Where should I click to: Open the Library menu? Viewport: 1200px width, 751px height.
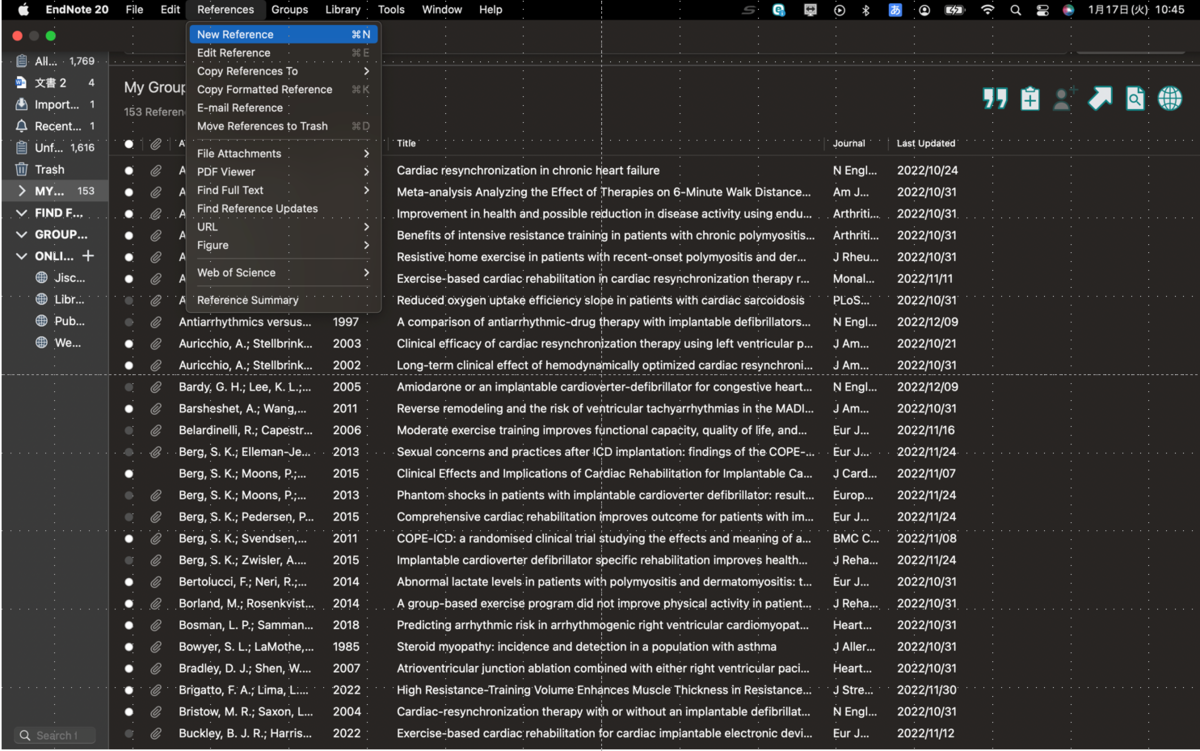click(343, 10)
